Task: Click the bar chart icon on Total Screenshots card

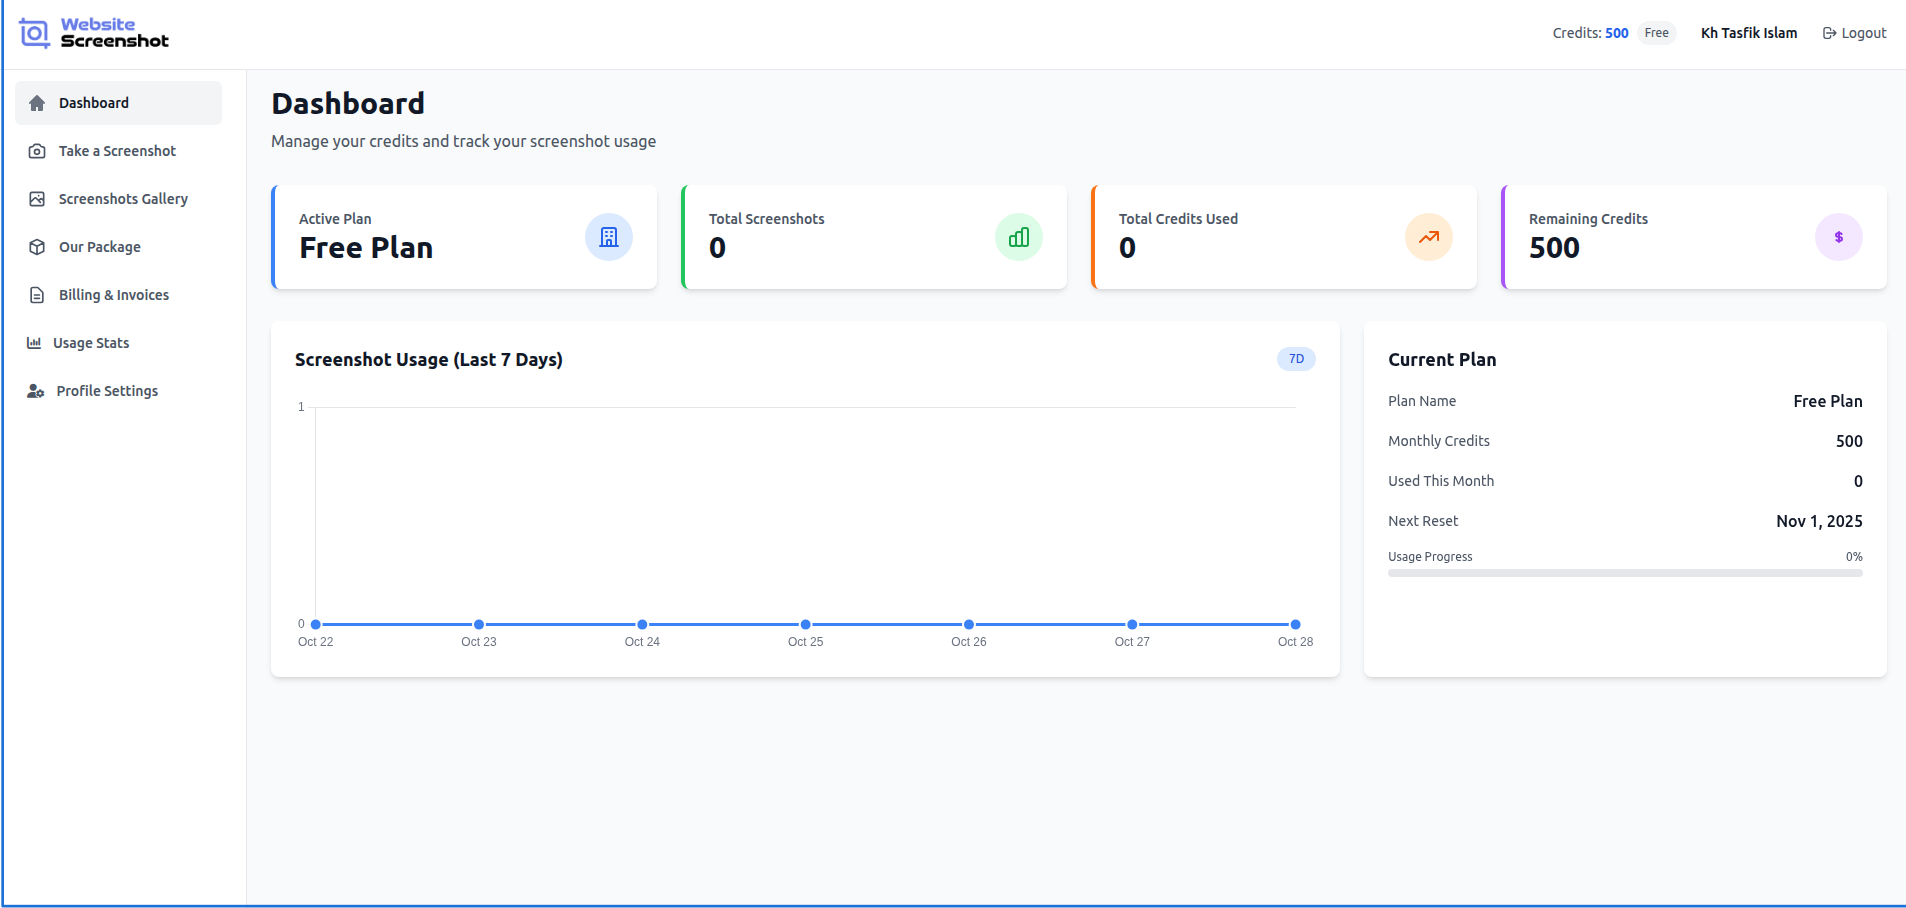Action: click(x=1018, y=237)
